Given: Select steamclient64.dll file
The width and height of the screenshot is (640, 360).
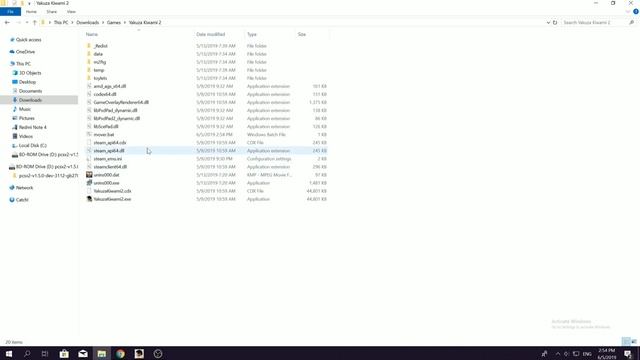Looking at the screenshot, I should tap(110, 167).
